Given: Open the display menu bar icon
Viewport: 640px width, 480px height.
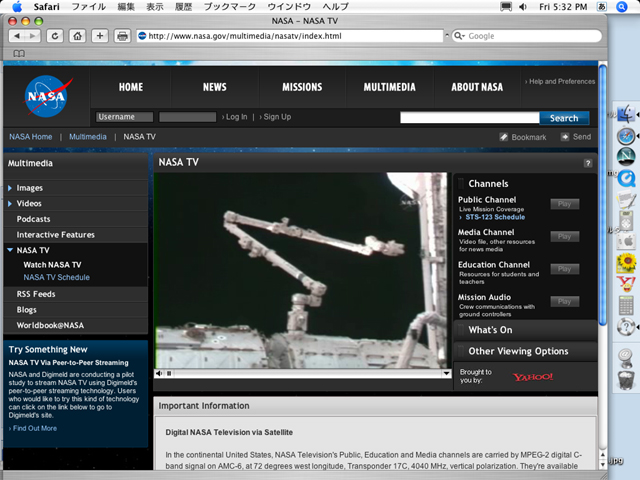Looking at the screenshot, I should (506, 7).
